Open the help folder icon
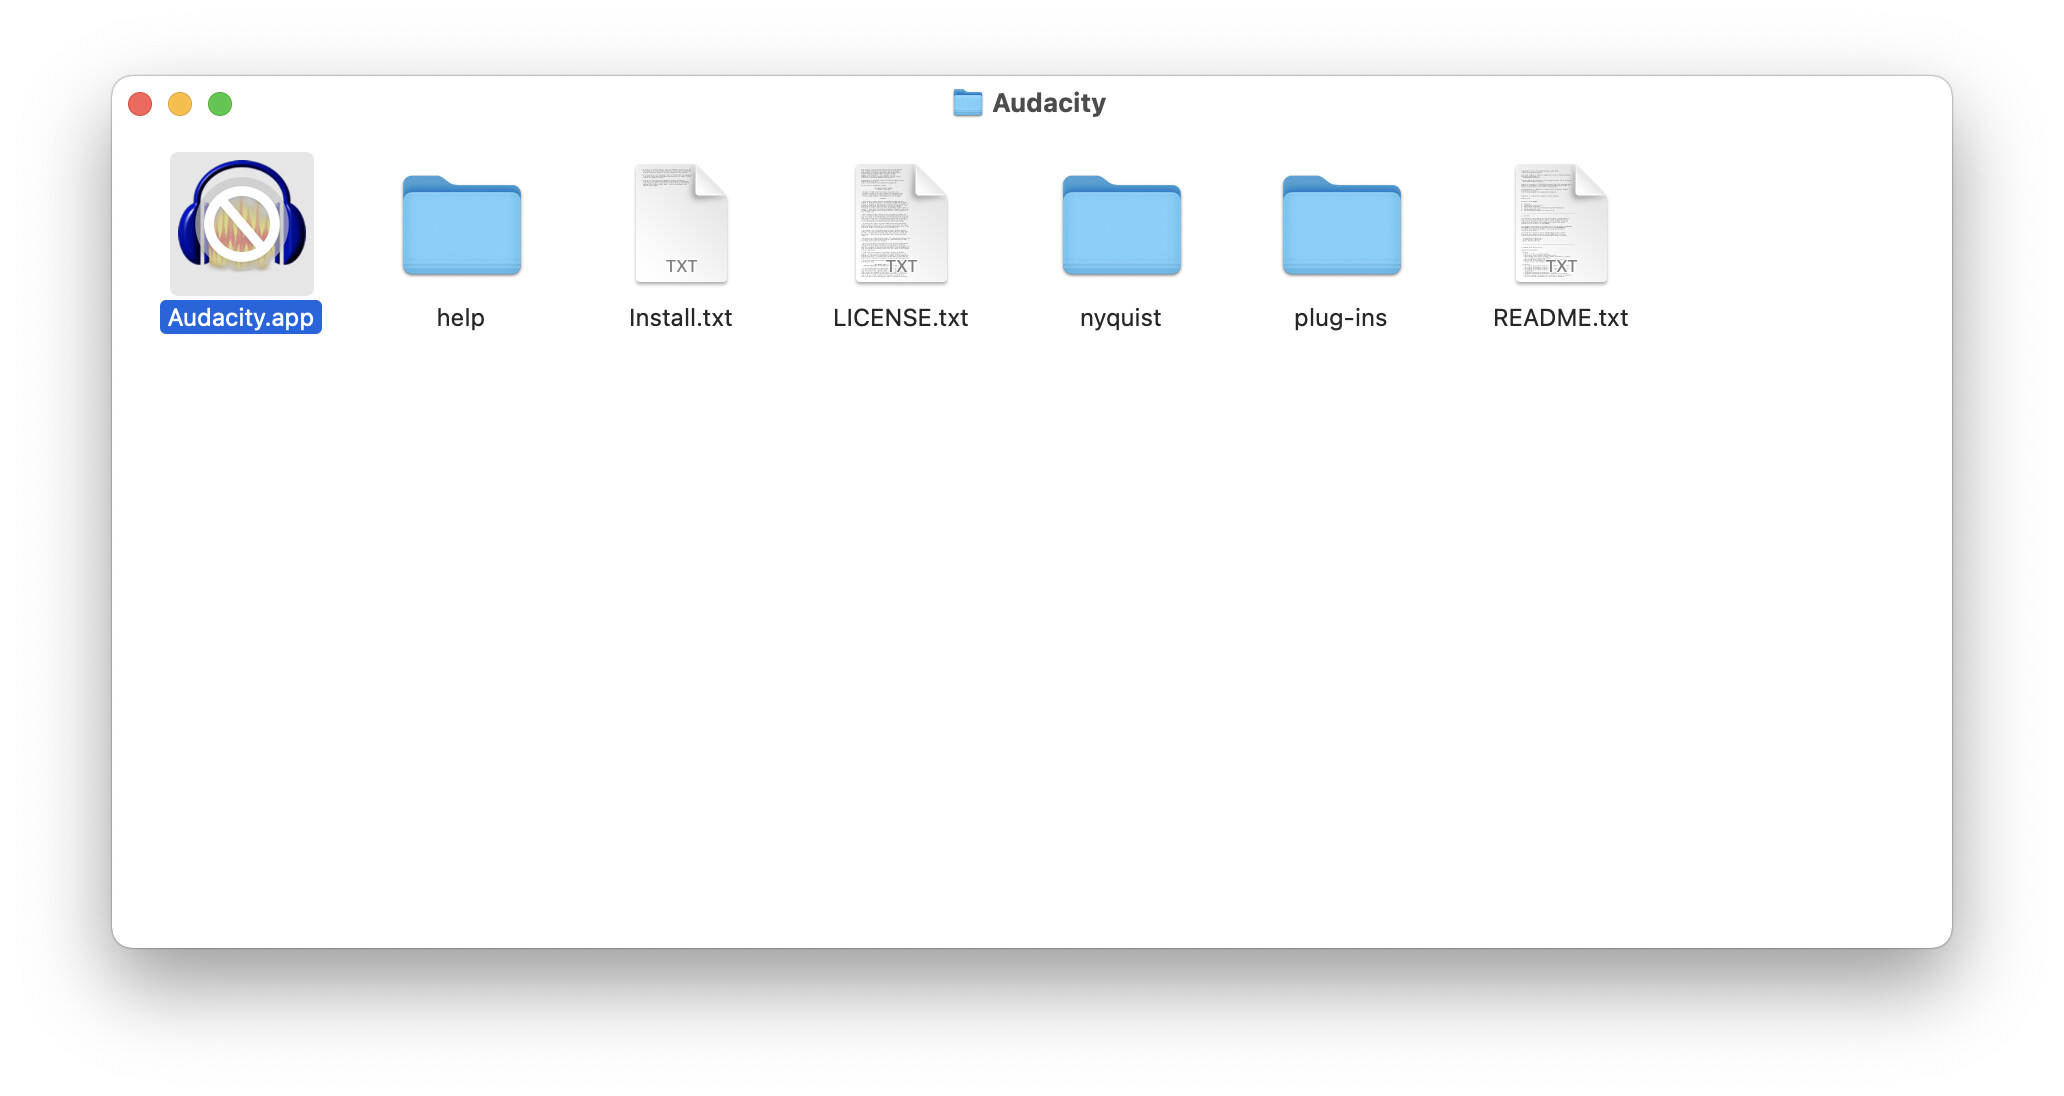This screenshot has height=1096, width=2064. pyautogui.click(x=460, y=226)
